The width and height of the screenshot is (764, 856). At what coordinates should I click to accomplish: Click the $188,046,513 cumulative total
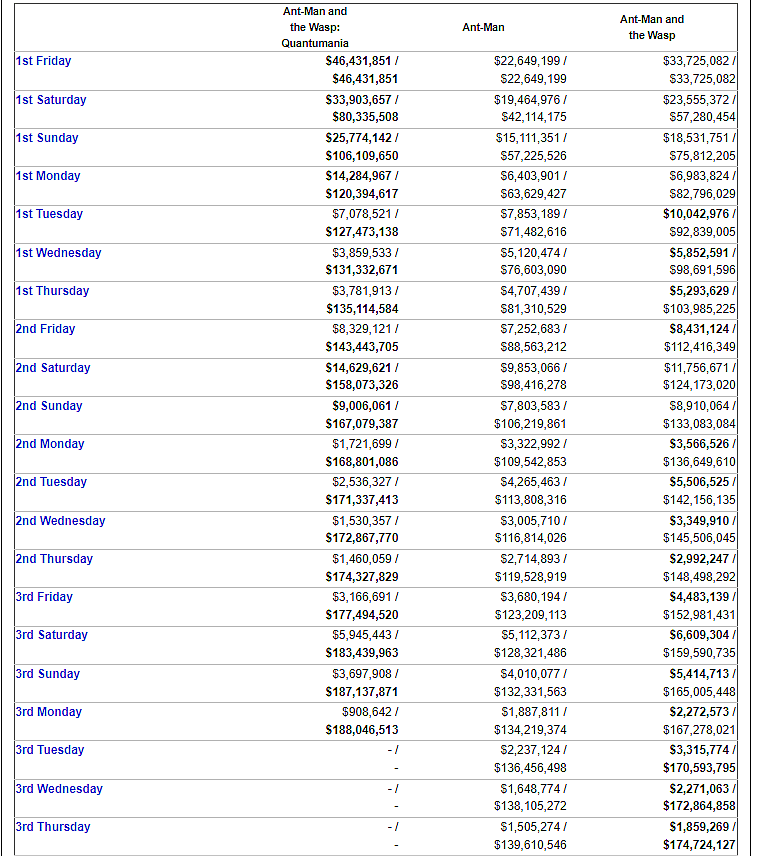pyautogui.click(x=361, y=730)
